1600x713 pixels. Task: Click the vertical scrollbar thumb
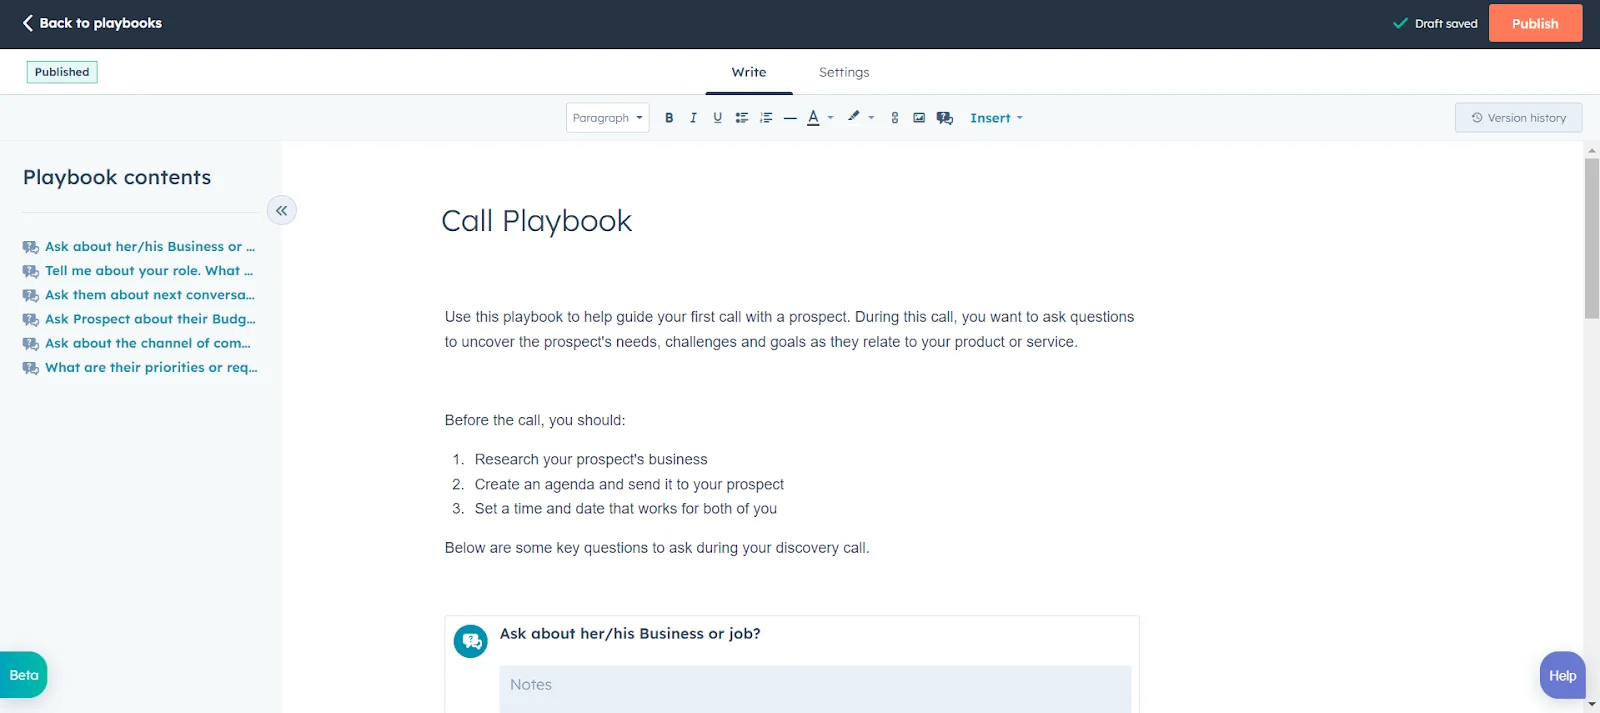(1592, 238)
